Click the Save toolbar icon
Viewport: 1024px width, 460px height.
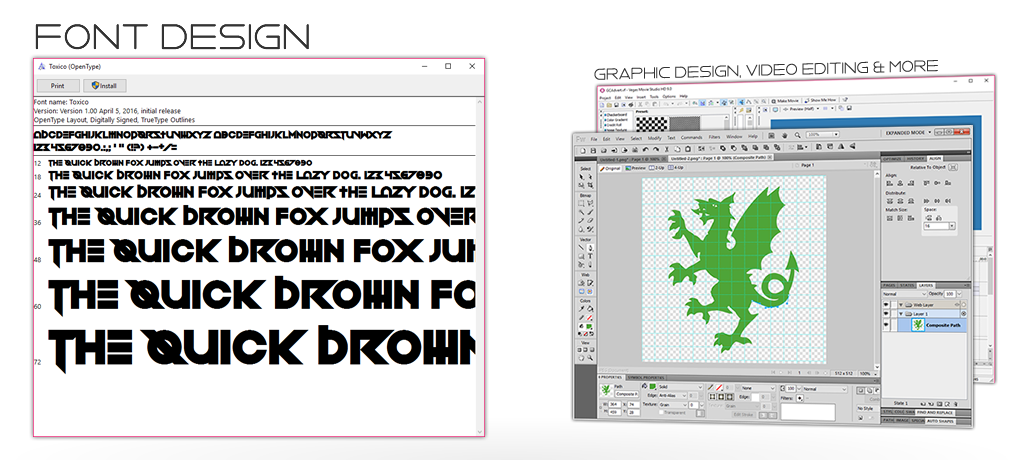(593, 150)
